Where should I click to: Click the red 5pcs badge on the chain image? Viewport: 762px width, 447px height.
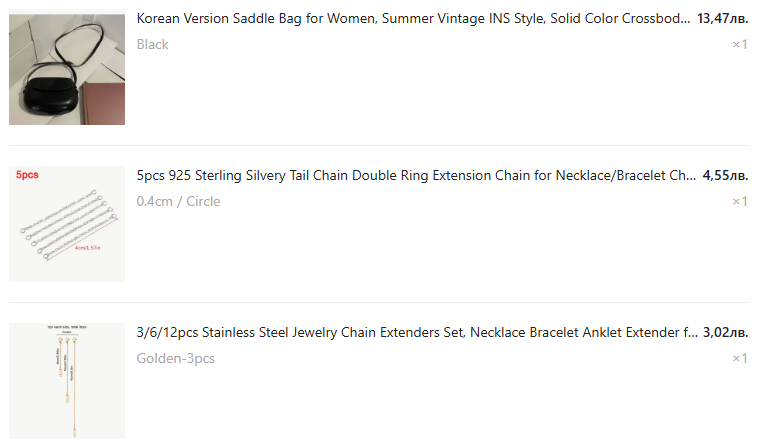(27, 175)
